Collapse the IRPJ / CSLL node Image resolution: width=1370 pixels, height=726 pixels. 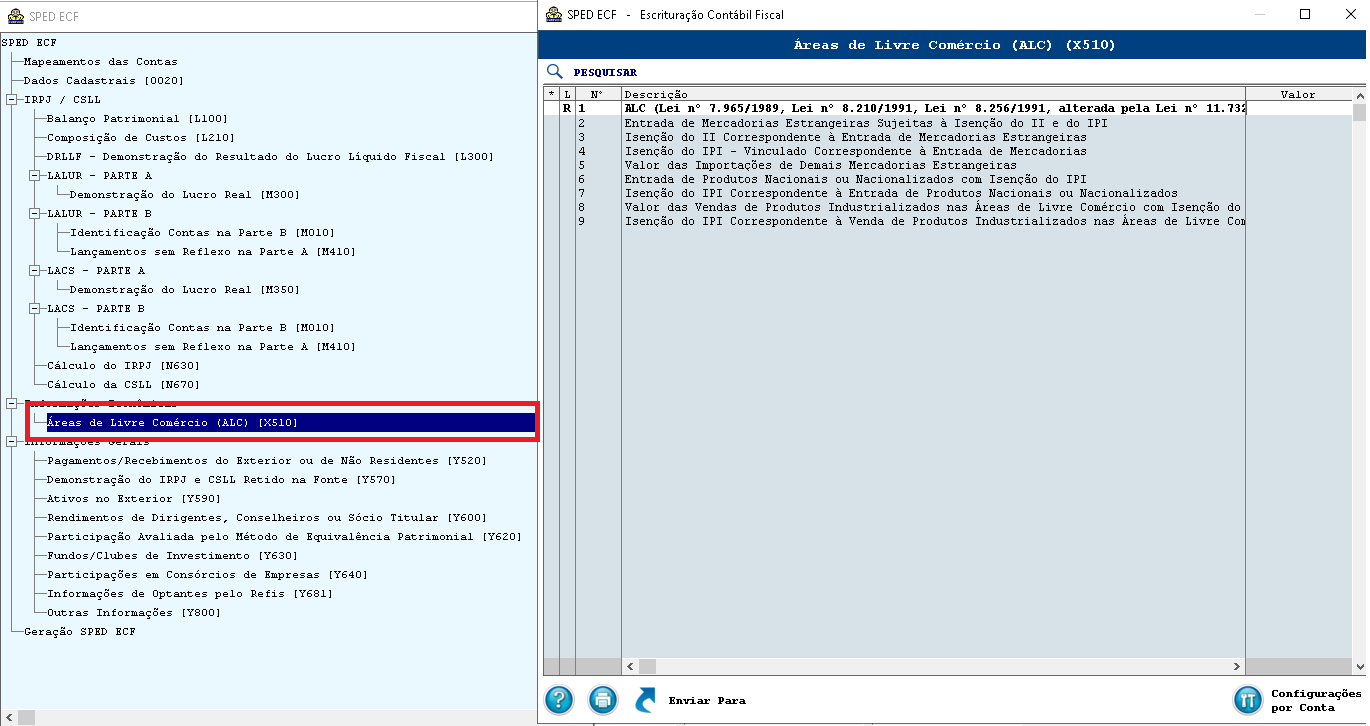(x=11, y=99)
